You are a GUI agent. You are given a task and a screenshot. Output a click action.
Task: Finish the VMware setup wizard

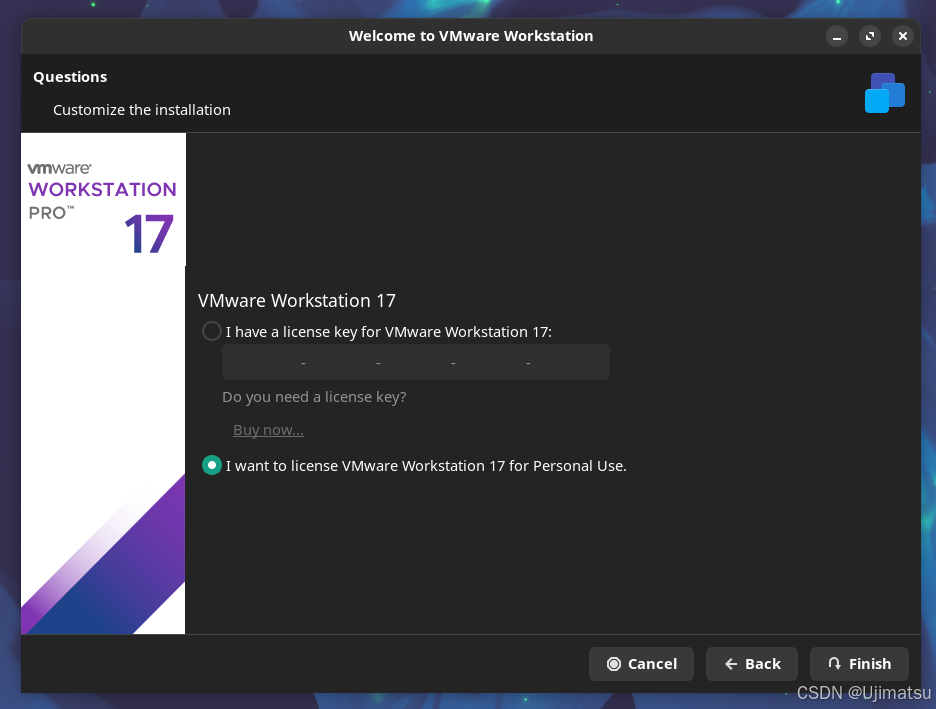[859, 664]
